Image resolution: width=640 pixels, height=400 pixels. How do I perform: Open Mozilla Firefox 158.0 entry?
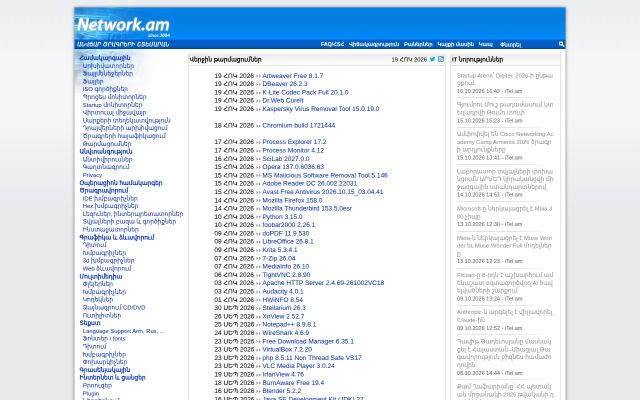click(x=292, y=200)
